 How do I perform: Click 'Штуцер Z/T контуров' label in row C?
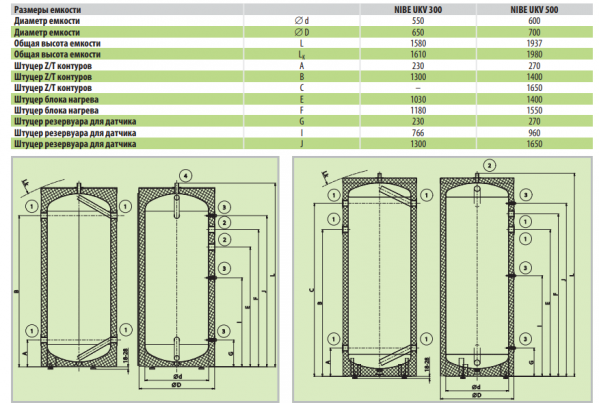[x=53, y=88]
